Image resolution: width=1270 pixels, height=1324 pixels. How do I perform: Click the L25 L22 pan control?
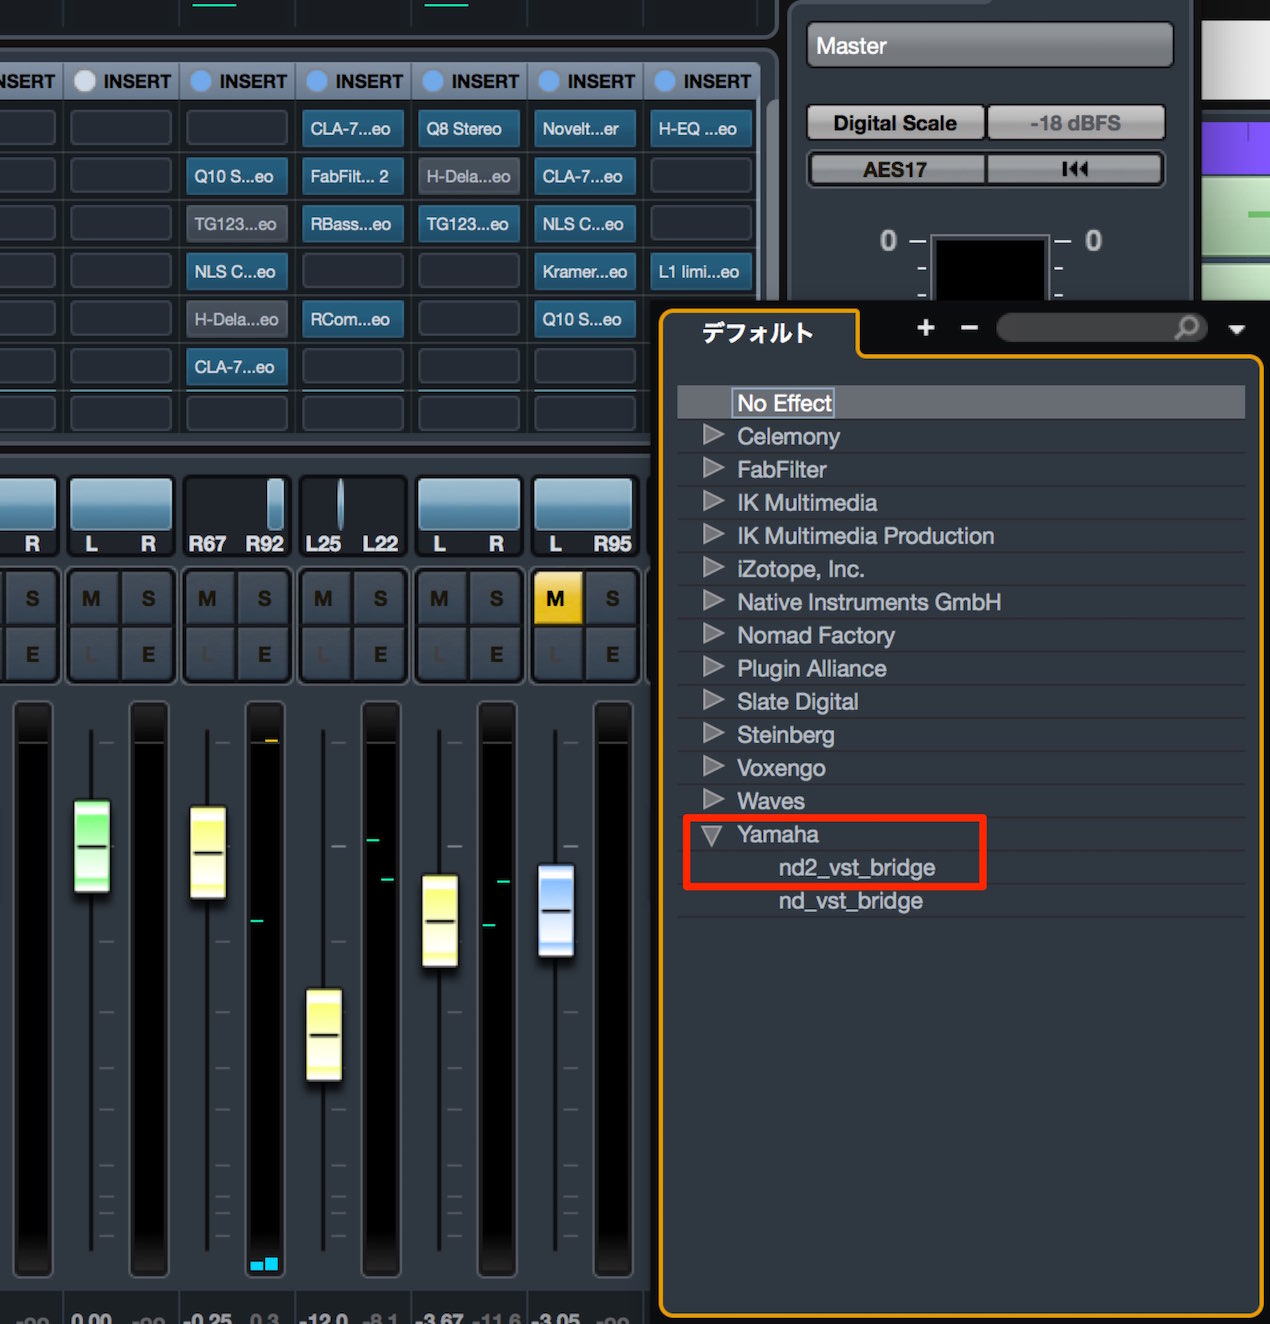click(x=353, y=504)
